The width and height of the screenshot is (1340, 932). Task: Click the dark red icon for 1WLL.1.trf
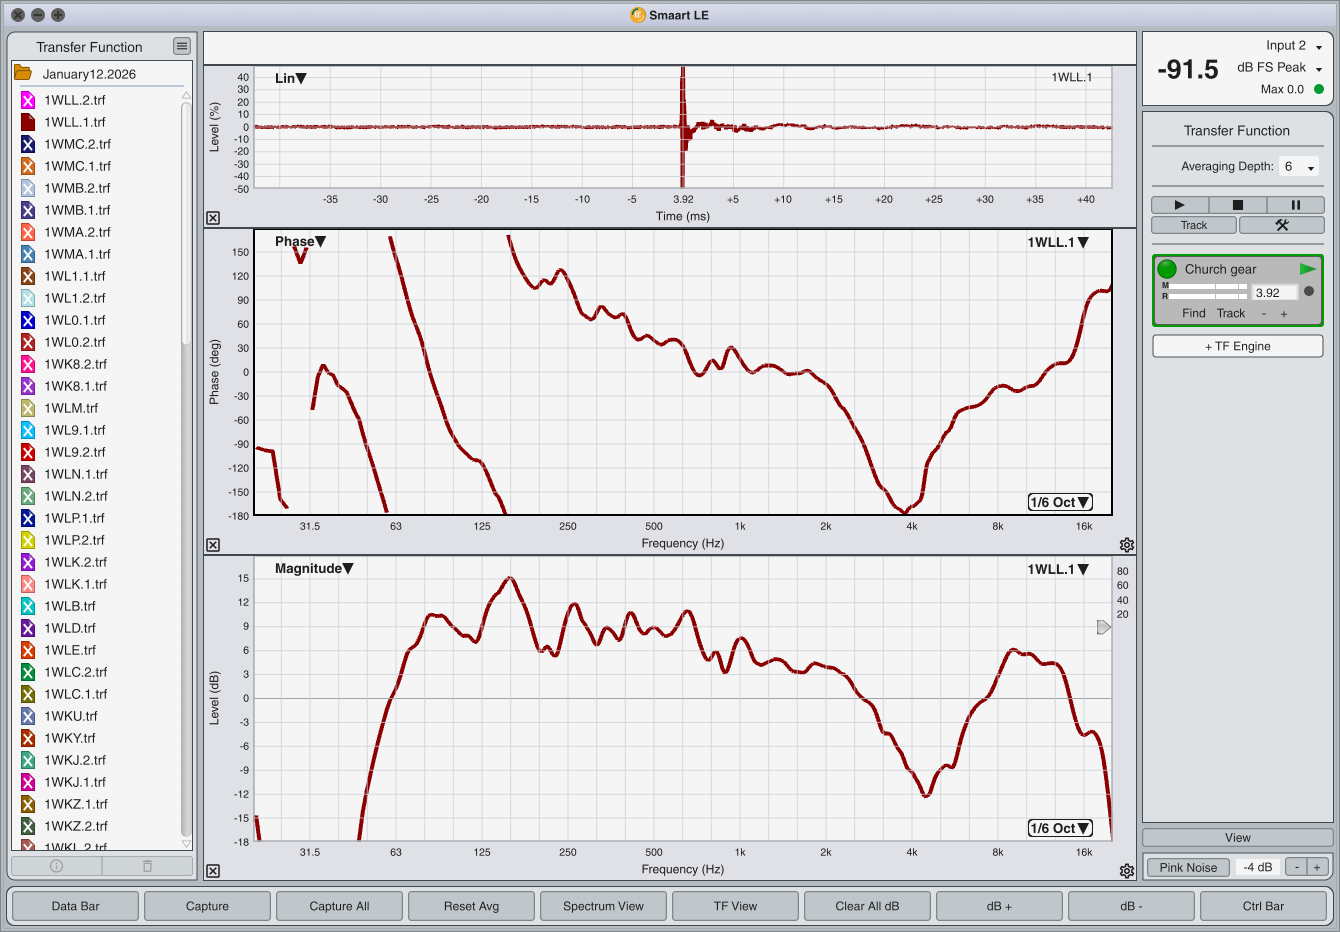tap(28, 122)
